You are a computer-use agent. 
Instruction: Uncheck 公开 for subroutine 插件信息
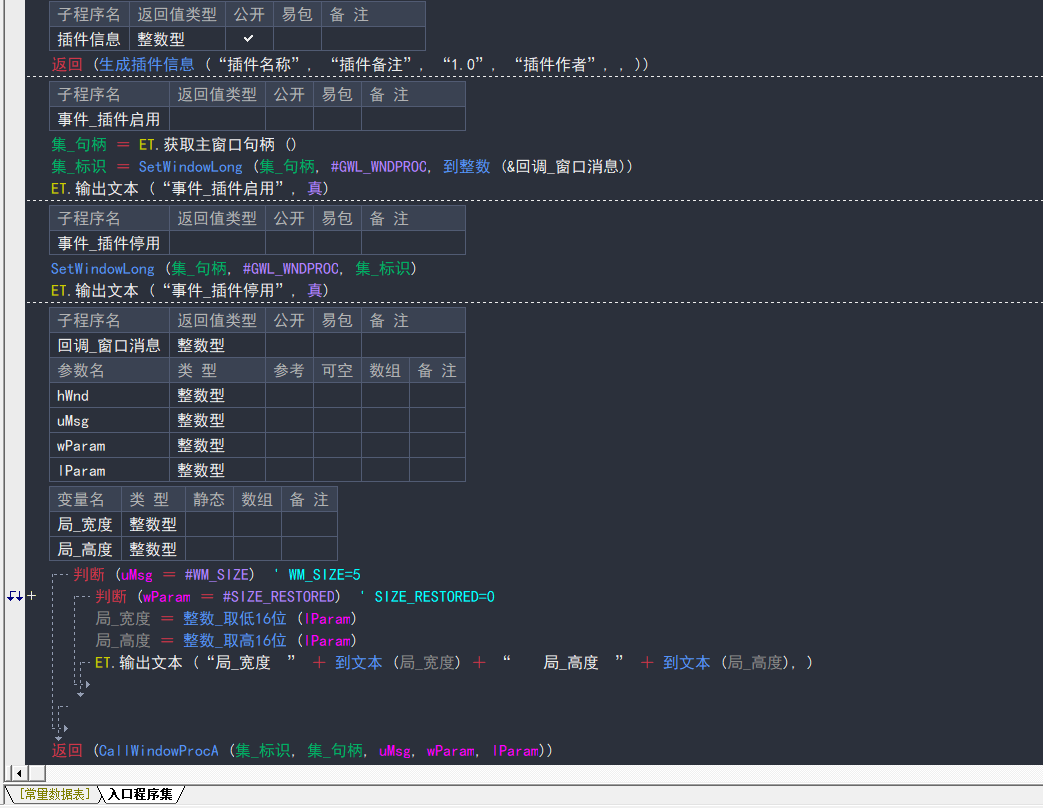(249, 39)
